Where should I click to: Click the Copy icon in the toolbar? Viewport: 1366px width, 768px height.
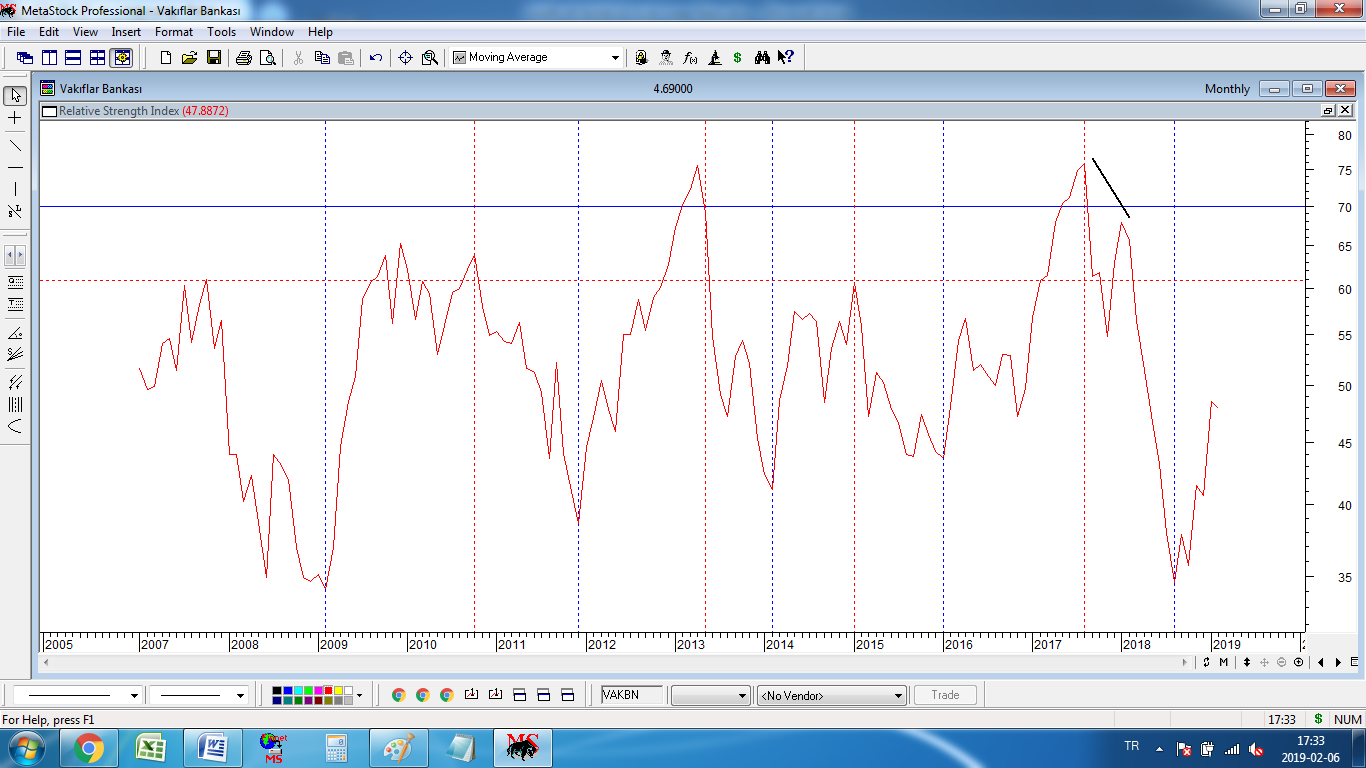click(x=322, y=58)
